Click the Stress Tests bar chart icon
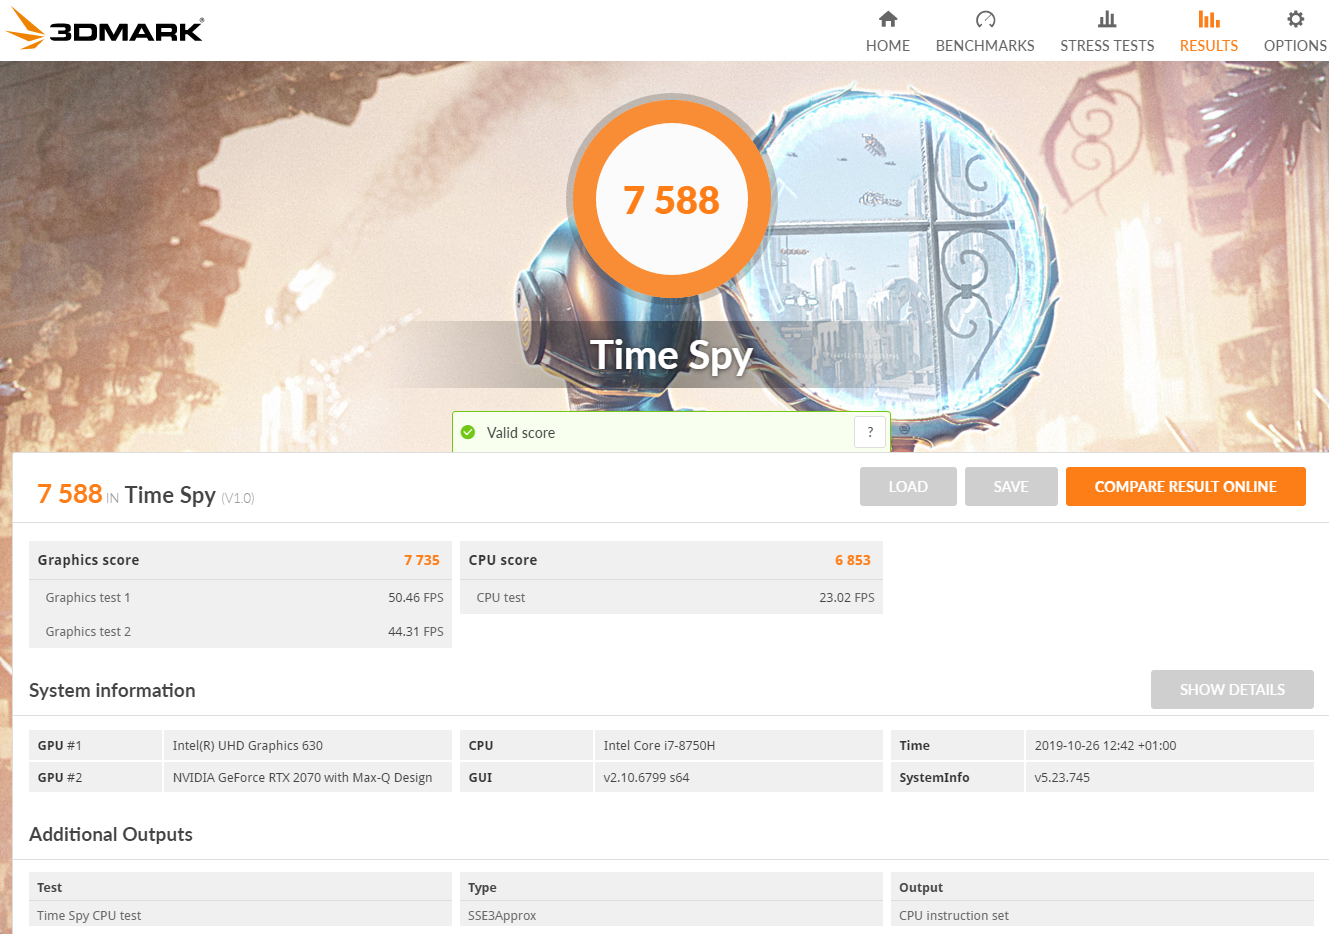The image size is (1329, 934). point(1107,19)
